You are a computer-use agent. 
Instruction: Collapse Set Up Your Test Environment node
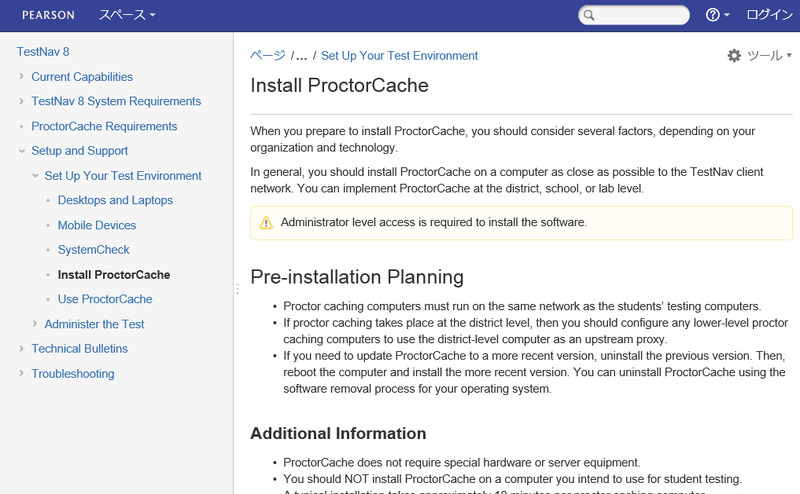[35, 176]
